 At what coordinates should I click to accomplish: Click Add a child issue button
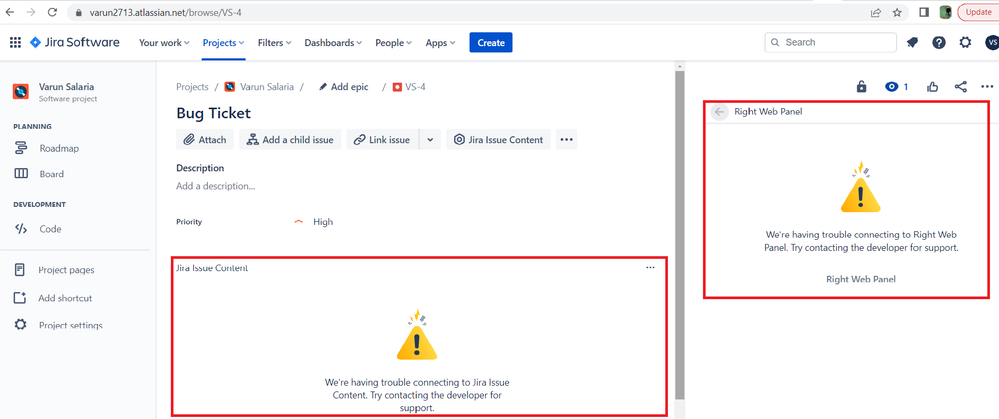coord(291,139)
